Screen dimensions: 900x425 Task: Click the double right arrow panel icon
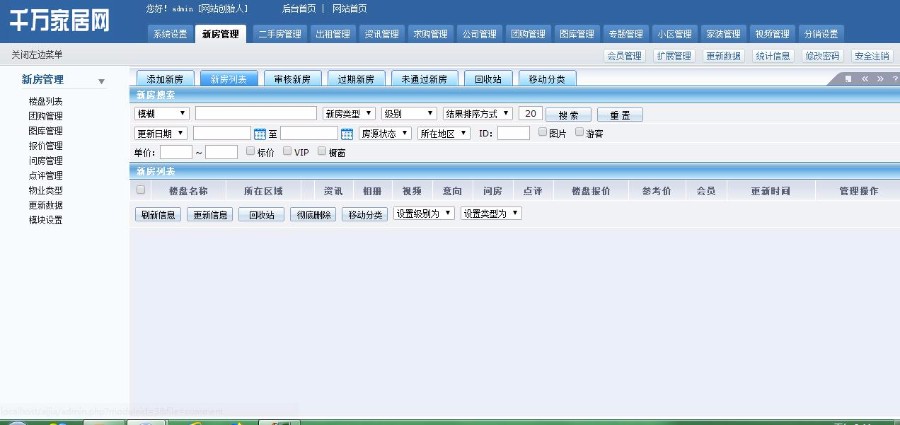pos(880,79)
